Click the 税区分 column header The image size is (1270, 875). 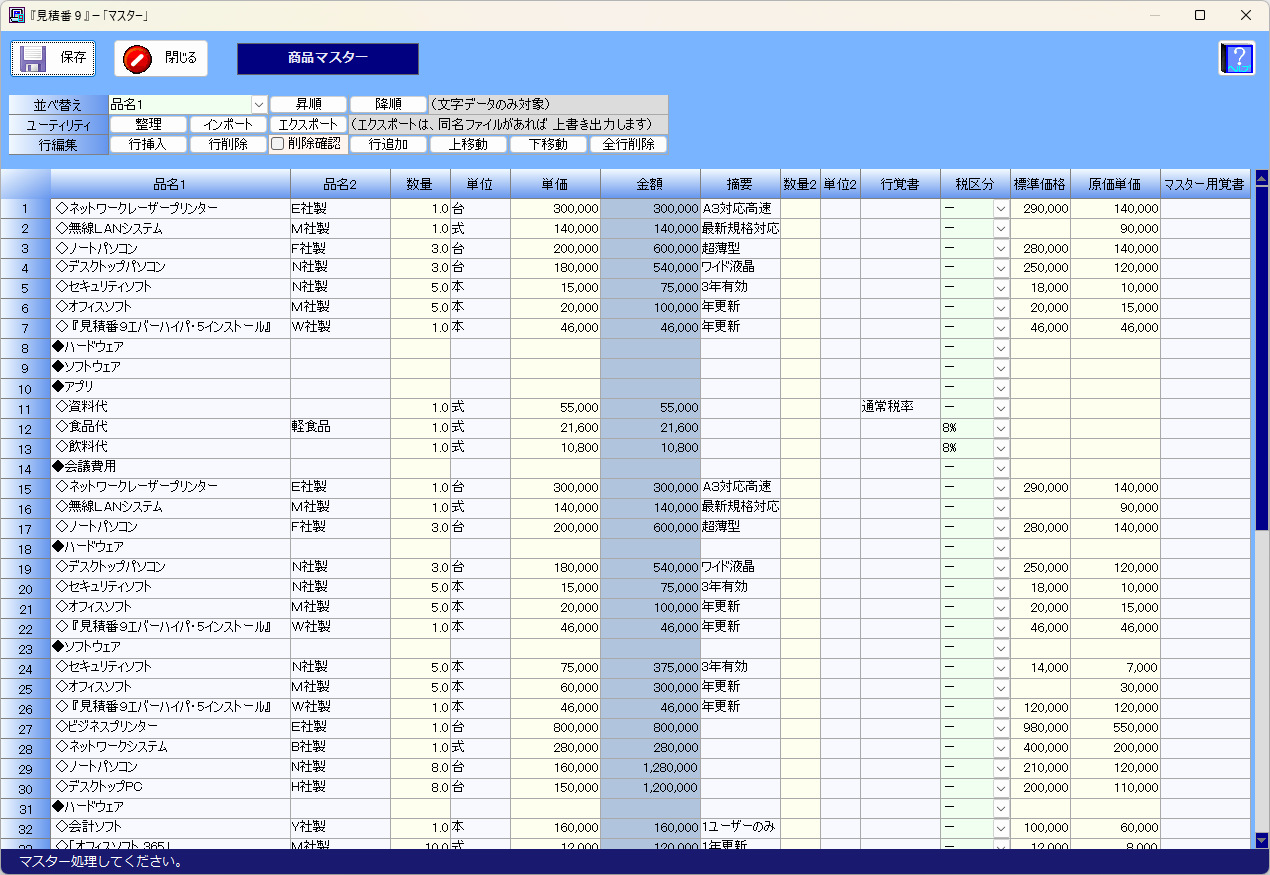[975, 184]
